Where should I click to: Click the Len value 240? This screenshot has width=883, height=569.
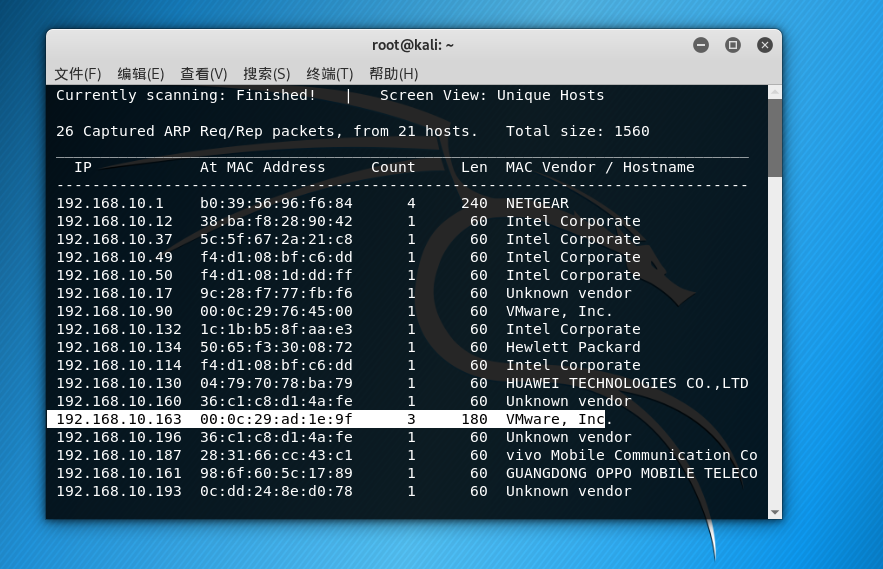tap(474, 203)
